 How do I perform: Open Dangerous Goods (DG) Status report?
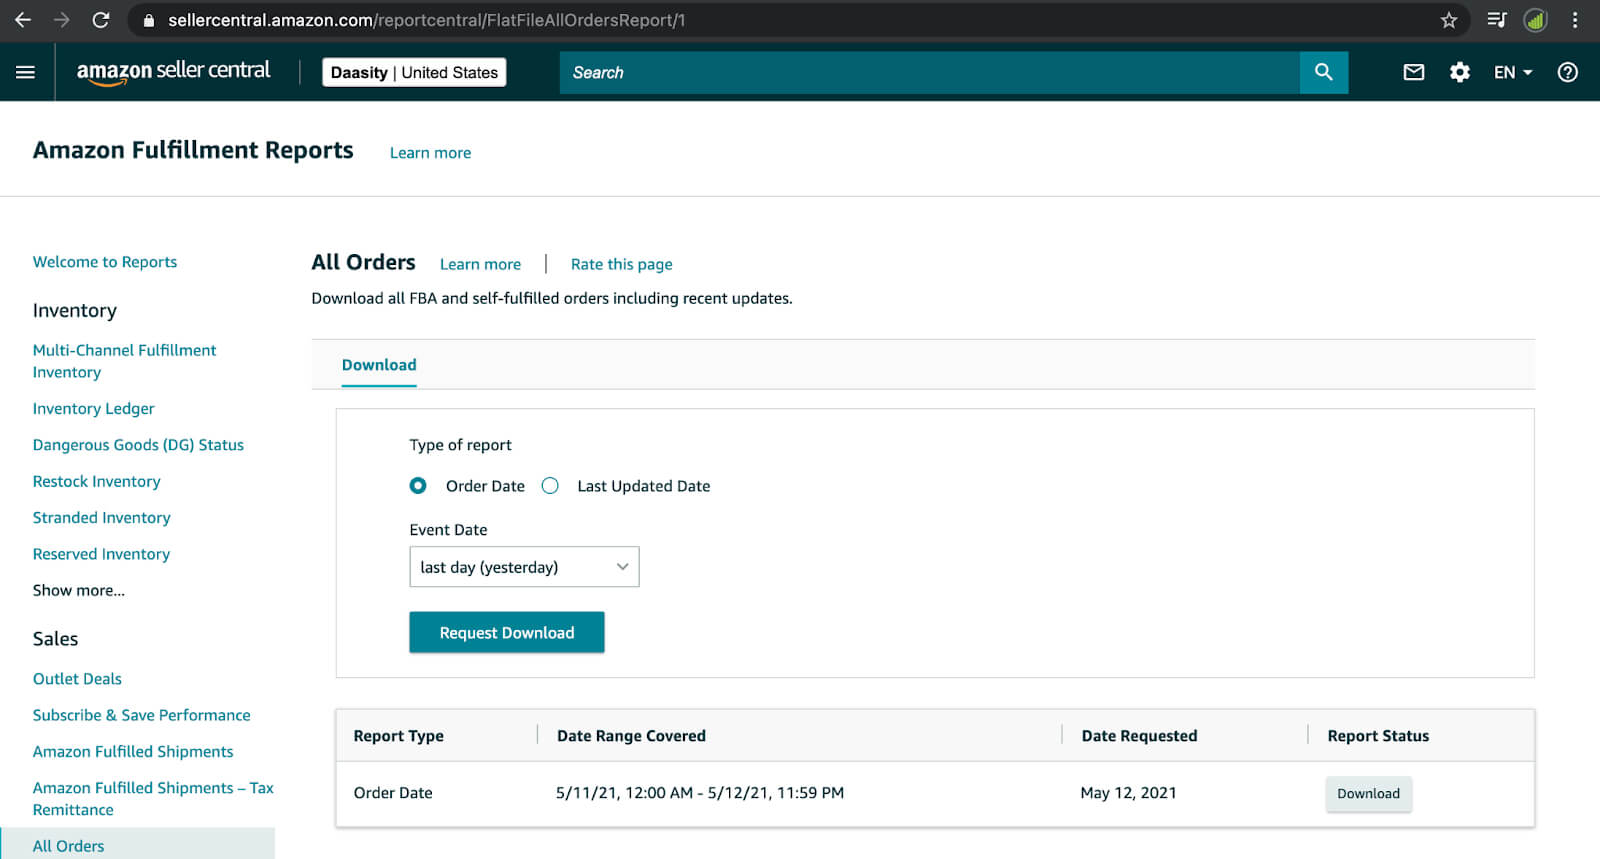pos(138,445)
